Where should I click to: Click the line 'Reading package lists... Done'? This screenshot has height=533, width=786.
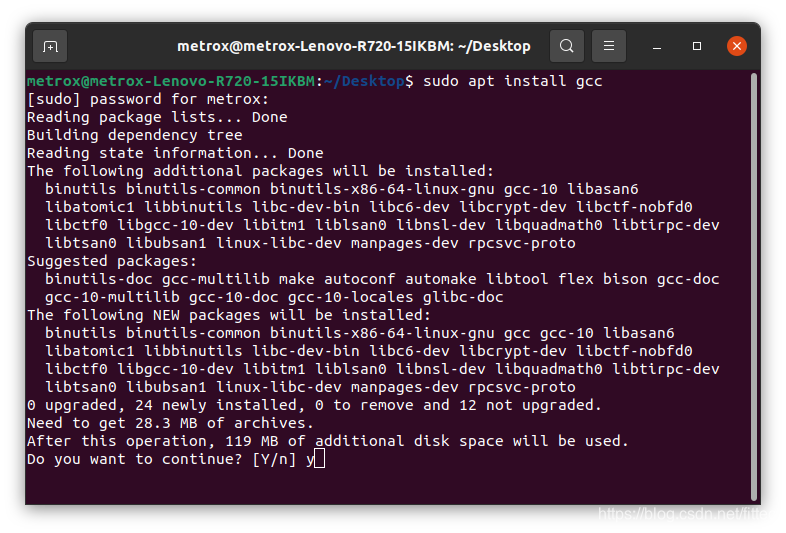[157, 117]
